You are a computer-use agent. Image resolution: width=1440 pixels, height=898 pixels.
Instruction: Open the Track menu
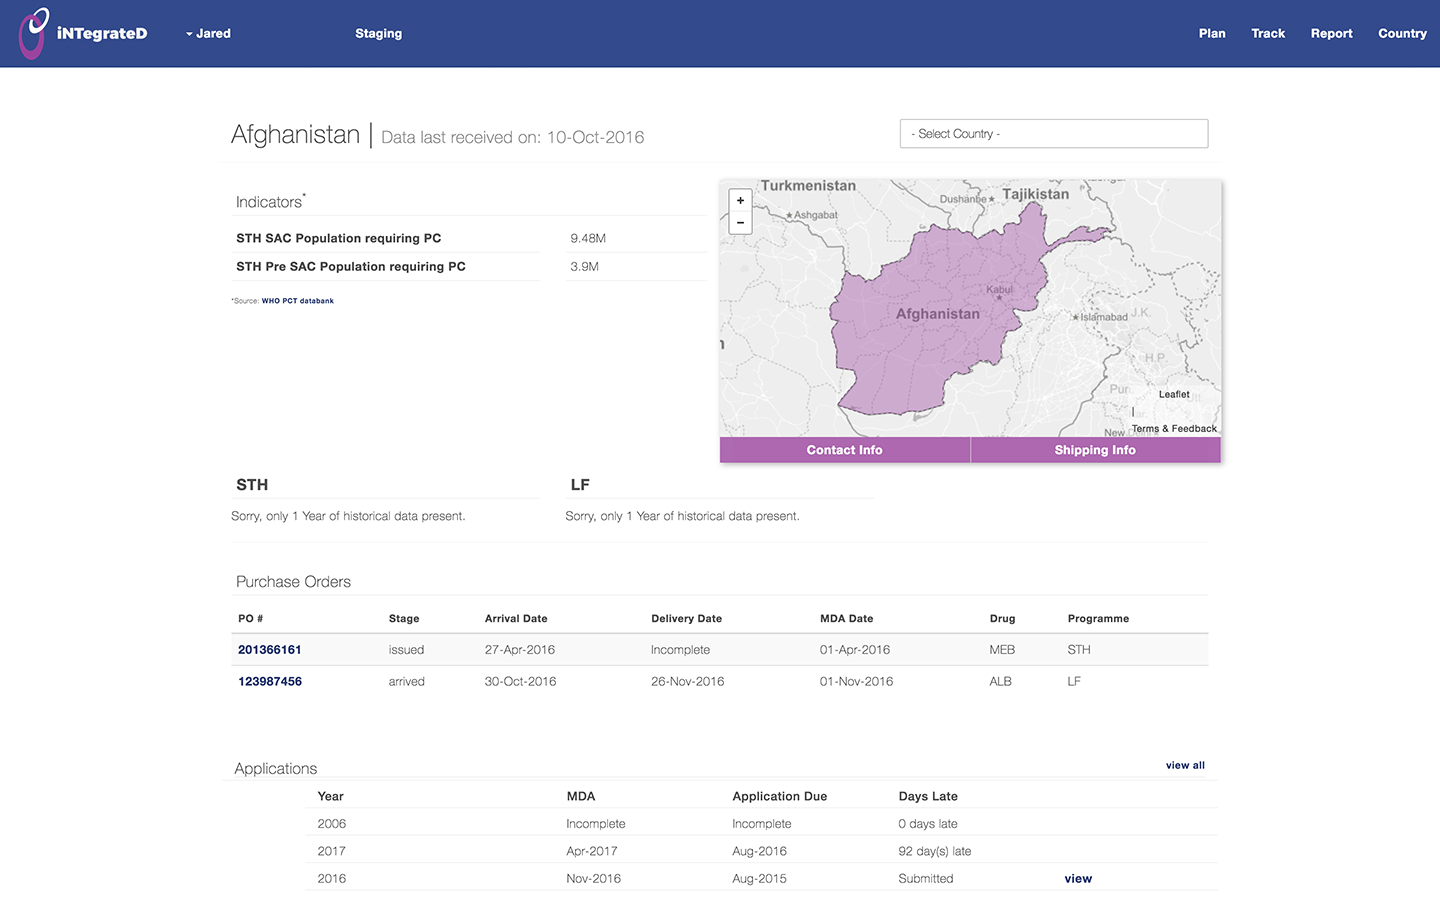[x=1268, y=33]
